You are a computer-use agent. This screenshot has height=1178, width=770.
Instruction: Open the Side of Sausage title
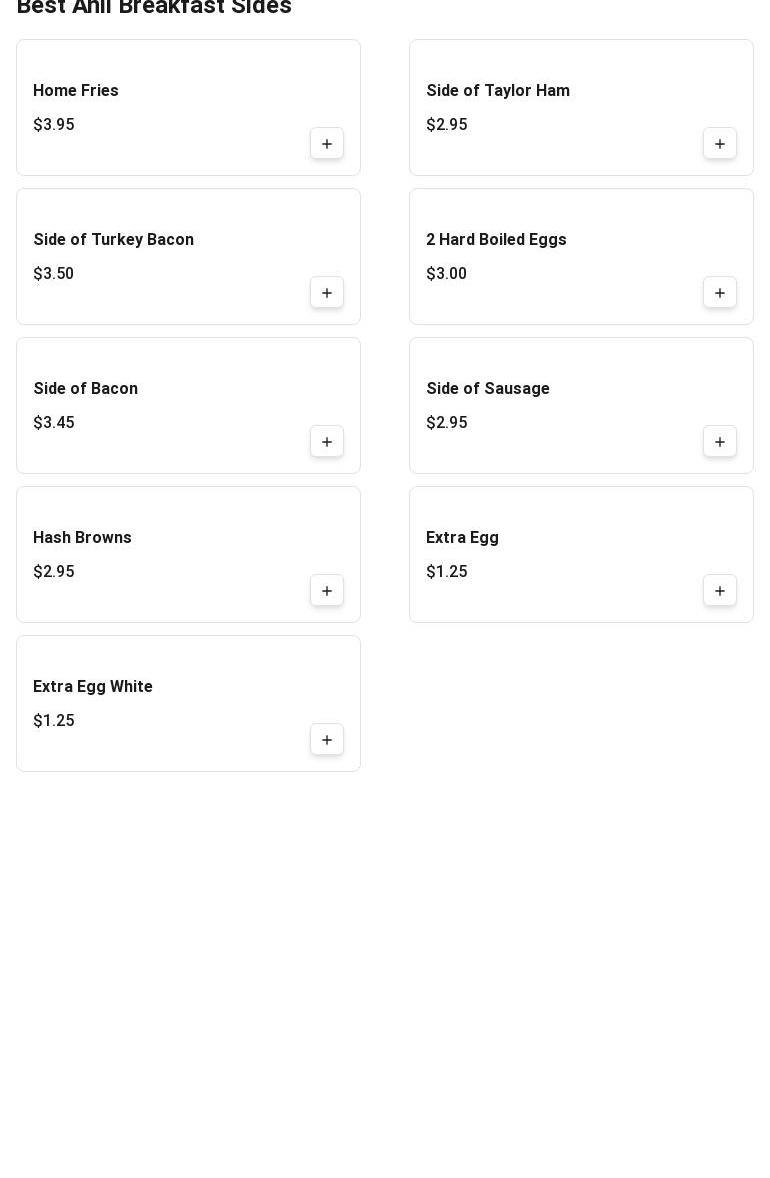click(x=488, y=388)
